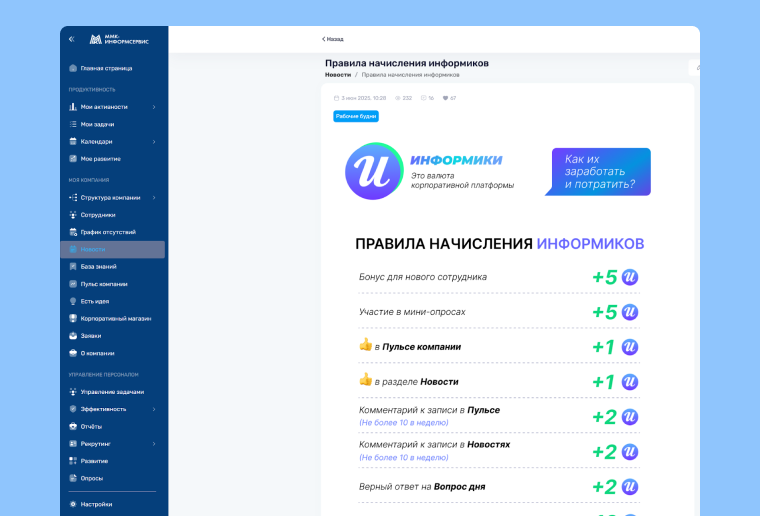Expand Структура компании submenu chevron
Viewport: 760px width, 516px height.
tap(154, 198)
